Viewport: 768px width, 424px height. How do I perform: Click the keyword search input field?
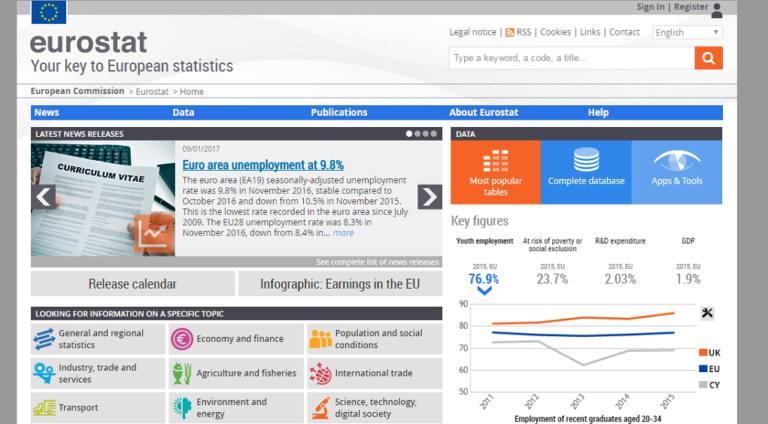572,58
